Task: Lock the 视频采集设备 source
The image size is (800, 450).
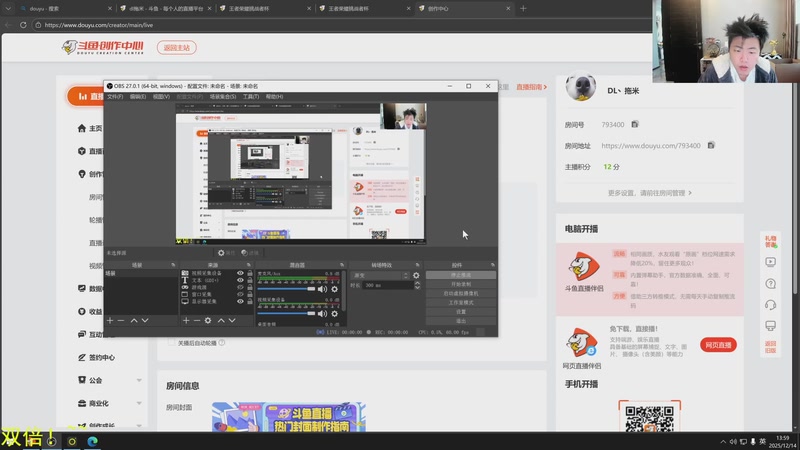Action: [x=250, y=273]
